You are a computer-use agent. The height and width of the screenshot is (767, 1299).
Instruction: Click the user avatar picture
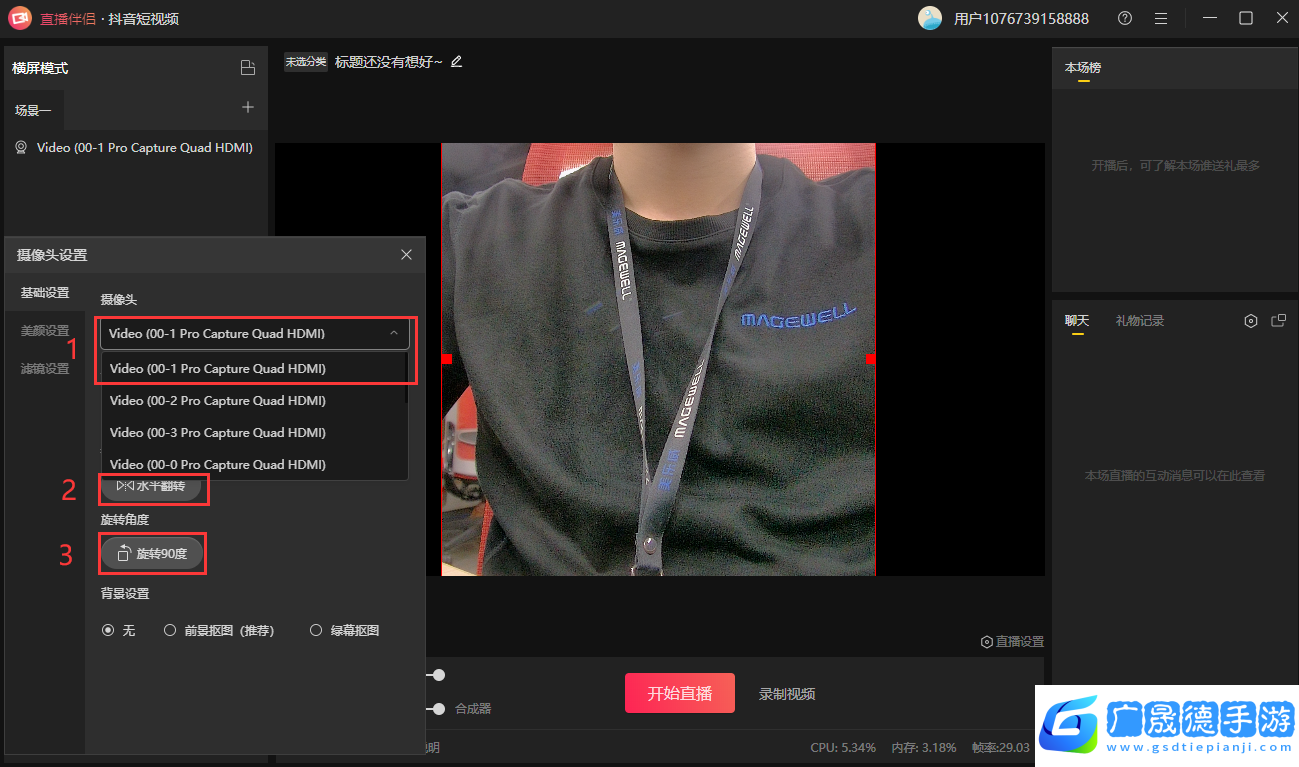pyautogui.click(x=930, y=18)
